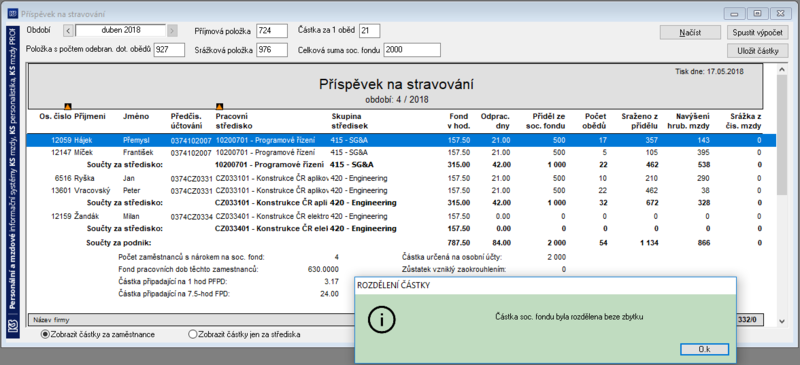Save amounts with Uložit částky button
Screen dimensions: 800x365
(x=758, y=51)
